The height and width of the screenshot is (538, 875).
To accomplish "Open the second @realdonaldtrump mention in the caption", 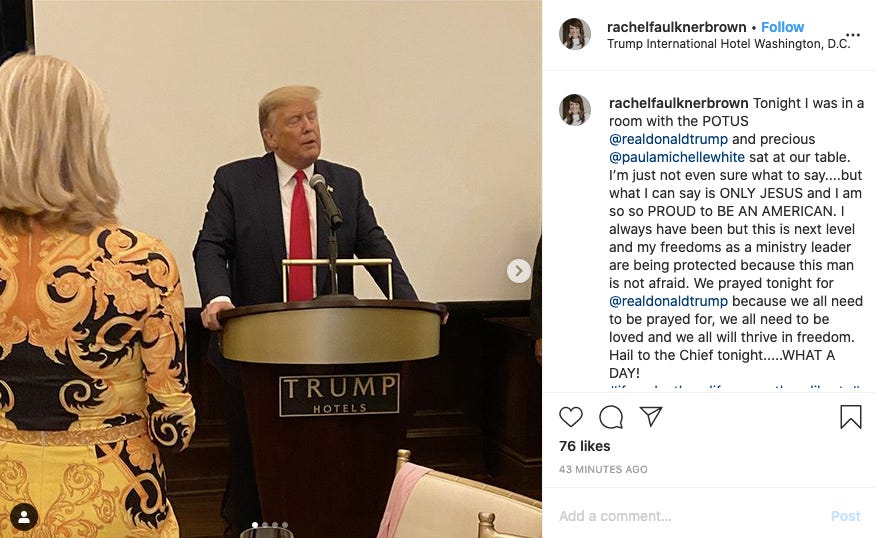I will [668, 301].
